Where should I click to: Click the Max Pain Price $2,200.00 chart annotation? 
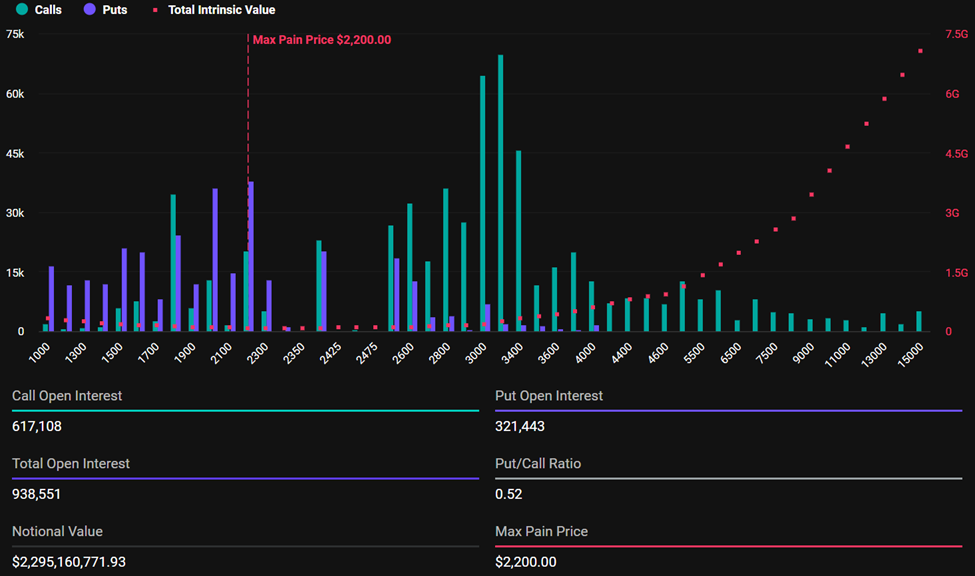(x=321, y=40)
